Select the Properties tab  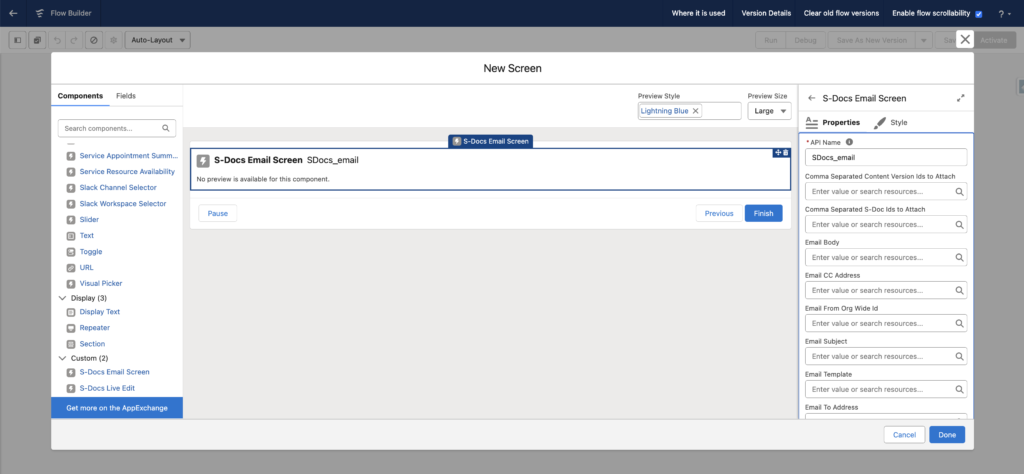tap(833, 123)
